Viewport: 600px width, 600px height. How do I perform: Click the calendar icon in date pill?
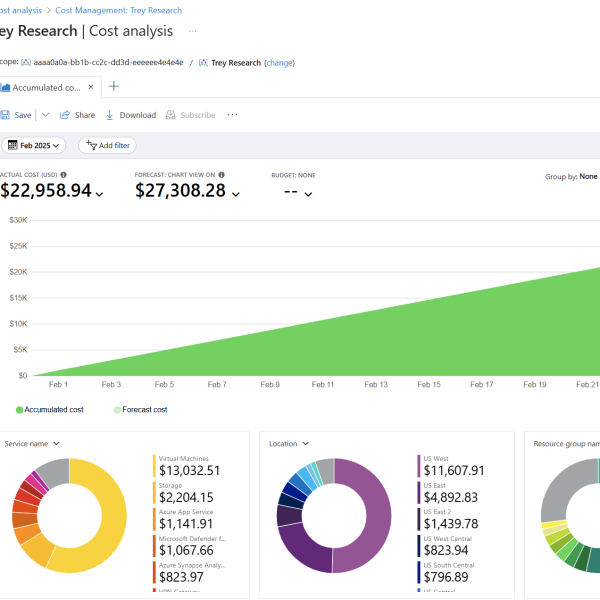[13, 145]
